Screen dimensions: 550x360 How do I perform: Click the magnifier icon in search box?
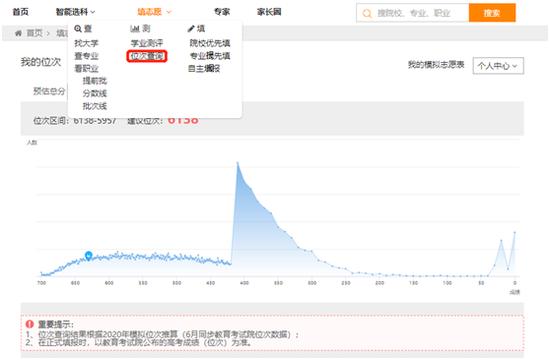tap(367, 13)
